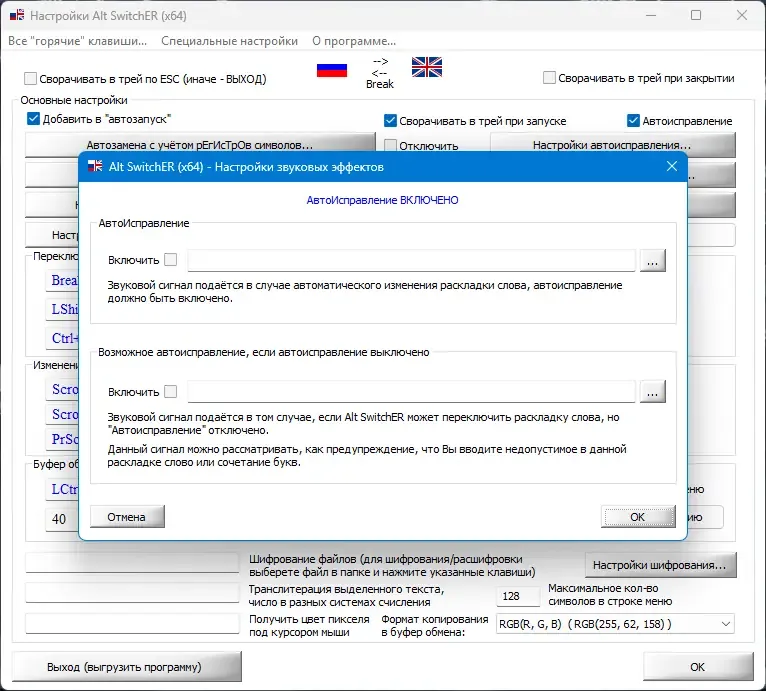766x691 pixels.
Task: Click the main window title bar app icon
Action: click(17, 15)
